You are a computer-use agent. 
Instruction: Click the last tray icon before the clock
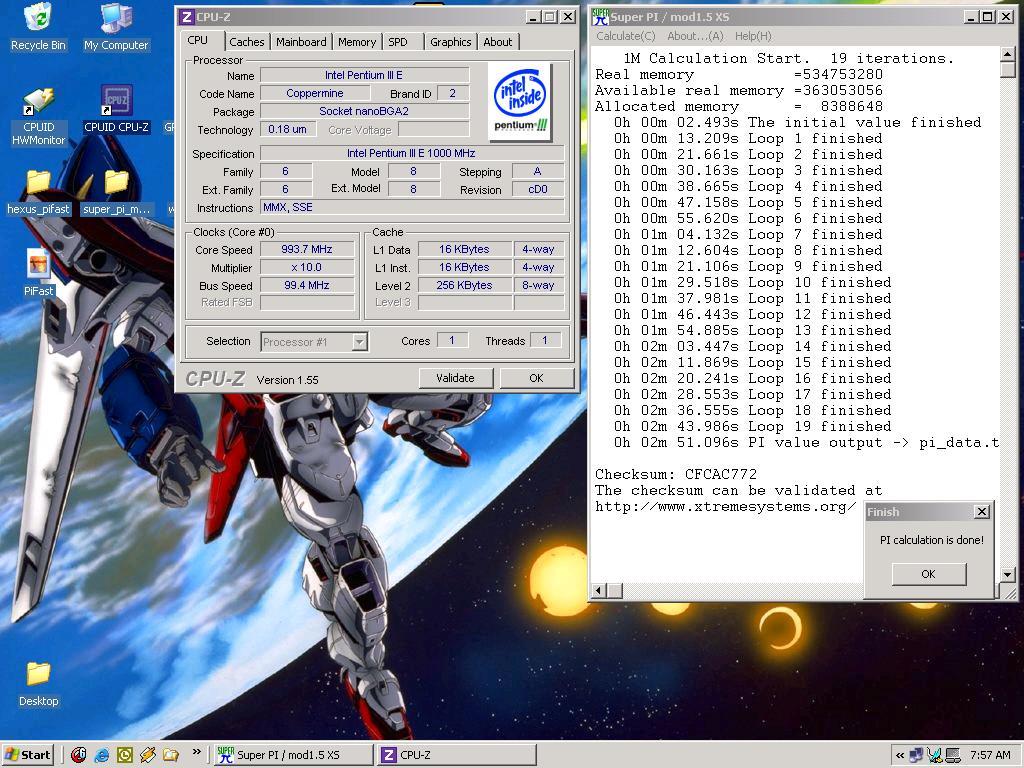click(x=952, y=755)
